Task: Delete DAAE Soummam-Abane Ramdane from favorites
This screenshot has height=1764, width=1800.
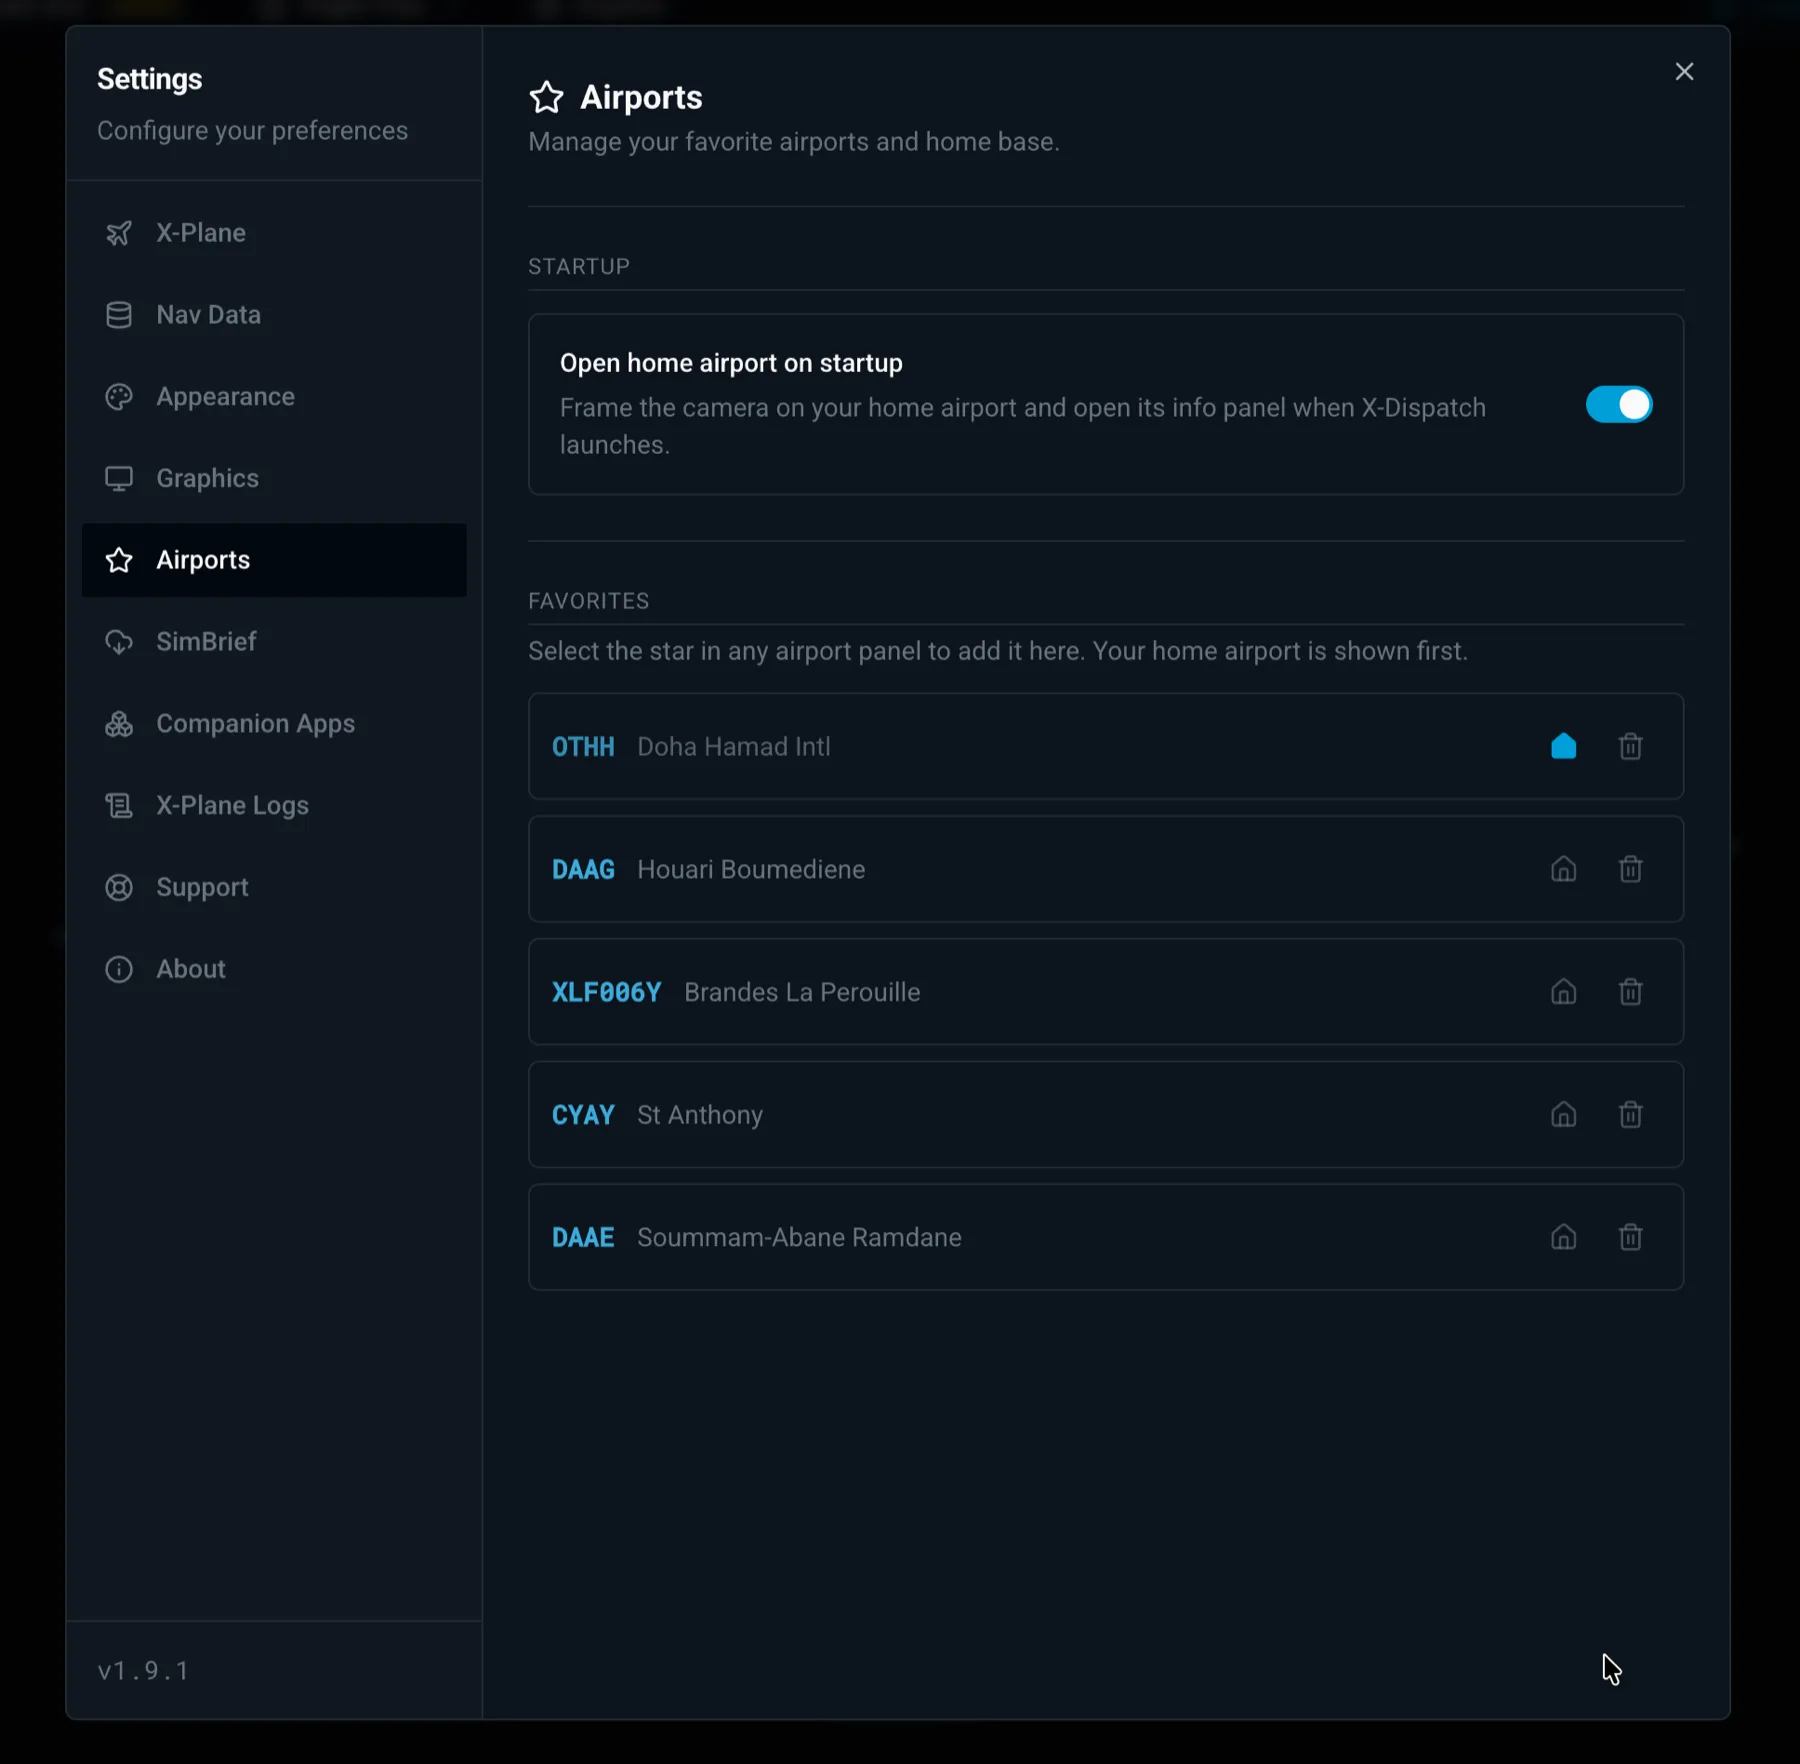Action: coord(1630,1238)
